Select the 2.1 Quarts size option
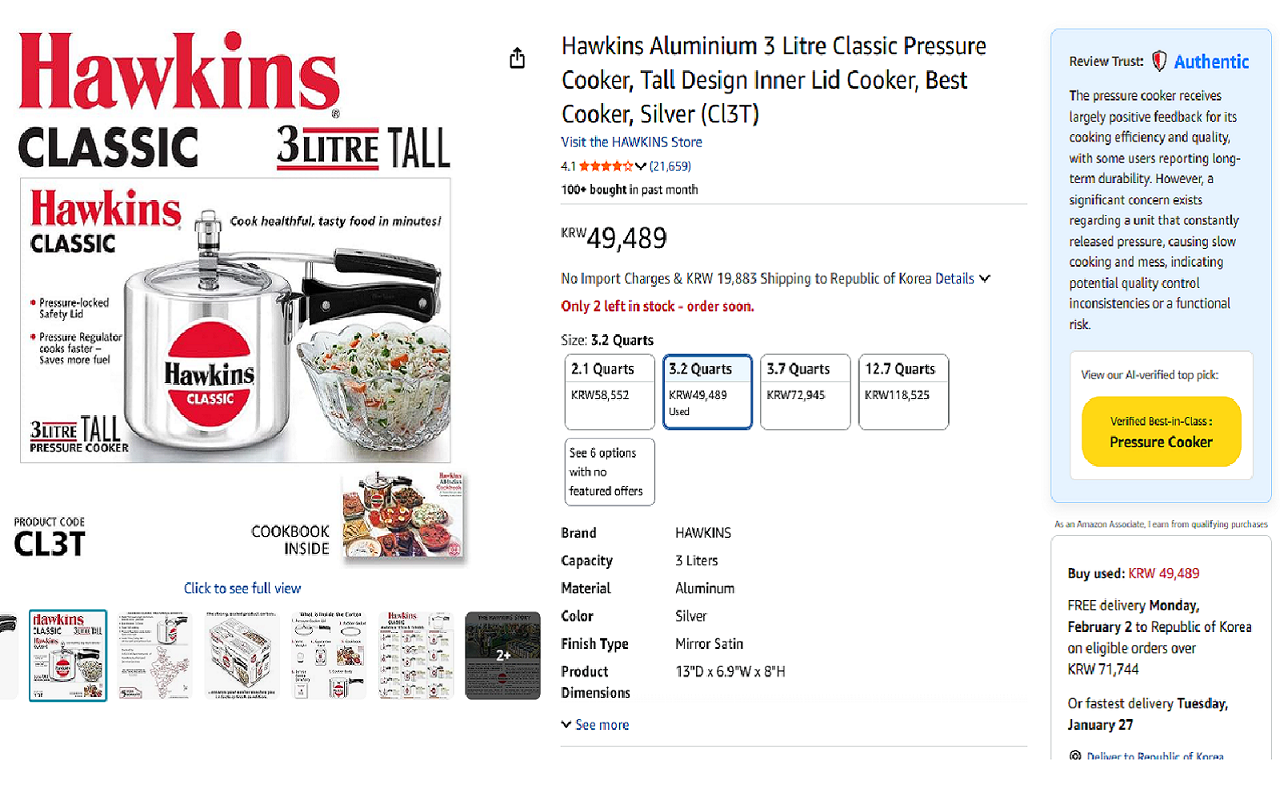This screenshot has height=800, width=1280. [609, 391]
